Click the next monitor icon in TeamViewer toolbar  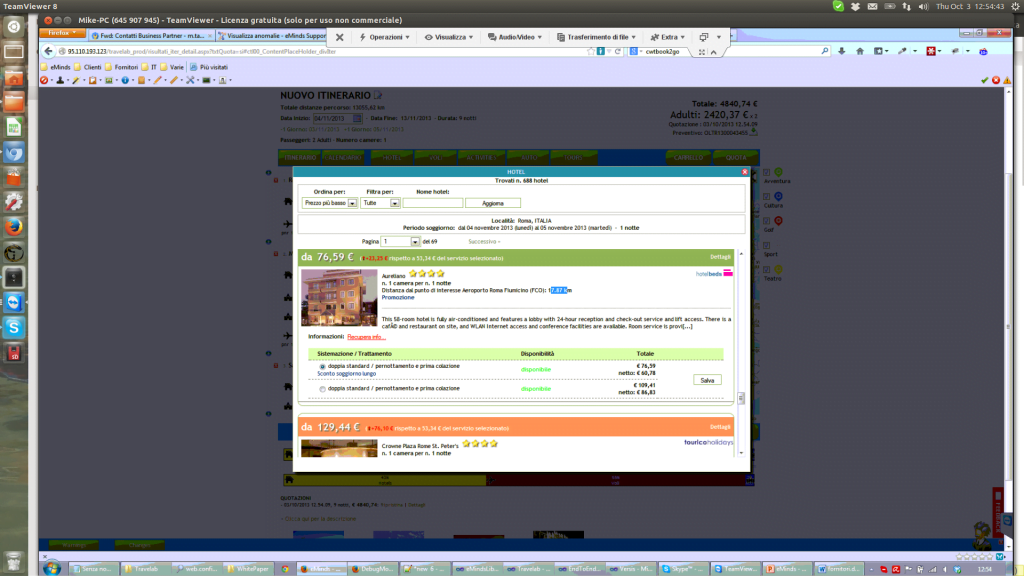pyautogui.click(x=704, y=37)
